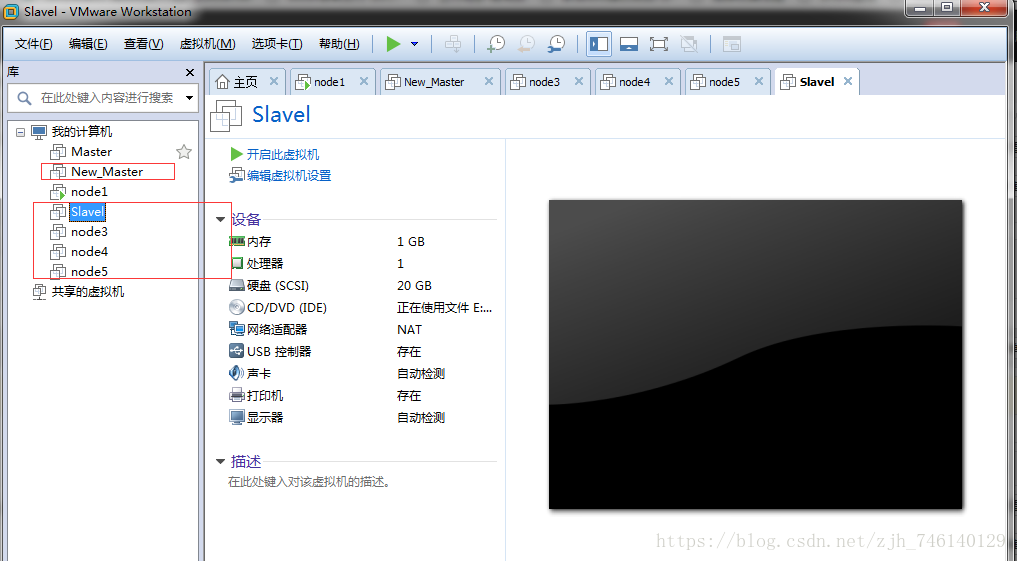Switch to the 主页 home tab

coord(246,82)
